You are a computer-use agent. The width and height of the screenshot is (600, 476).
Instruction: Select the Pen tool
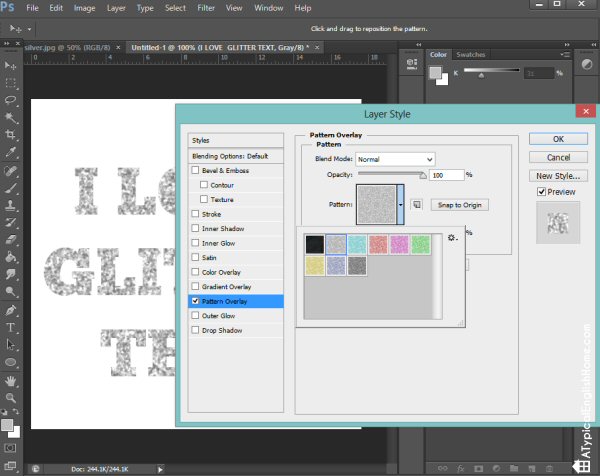(x=10, y=310)
